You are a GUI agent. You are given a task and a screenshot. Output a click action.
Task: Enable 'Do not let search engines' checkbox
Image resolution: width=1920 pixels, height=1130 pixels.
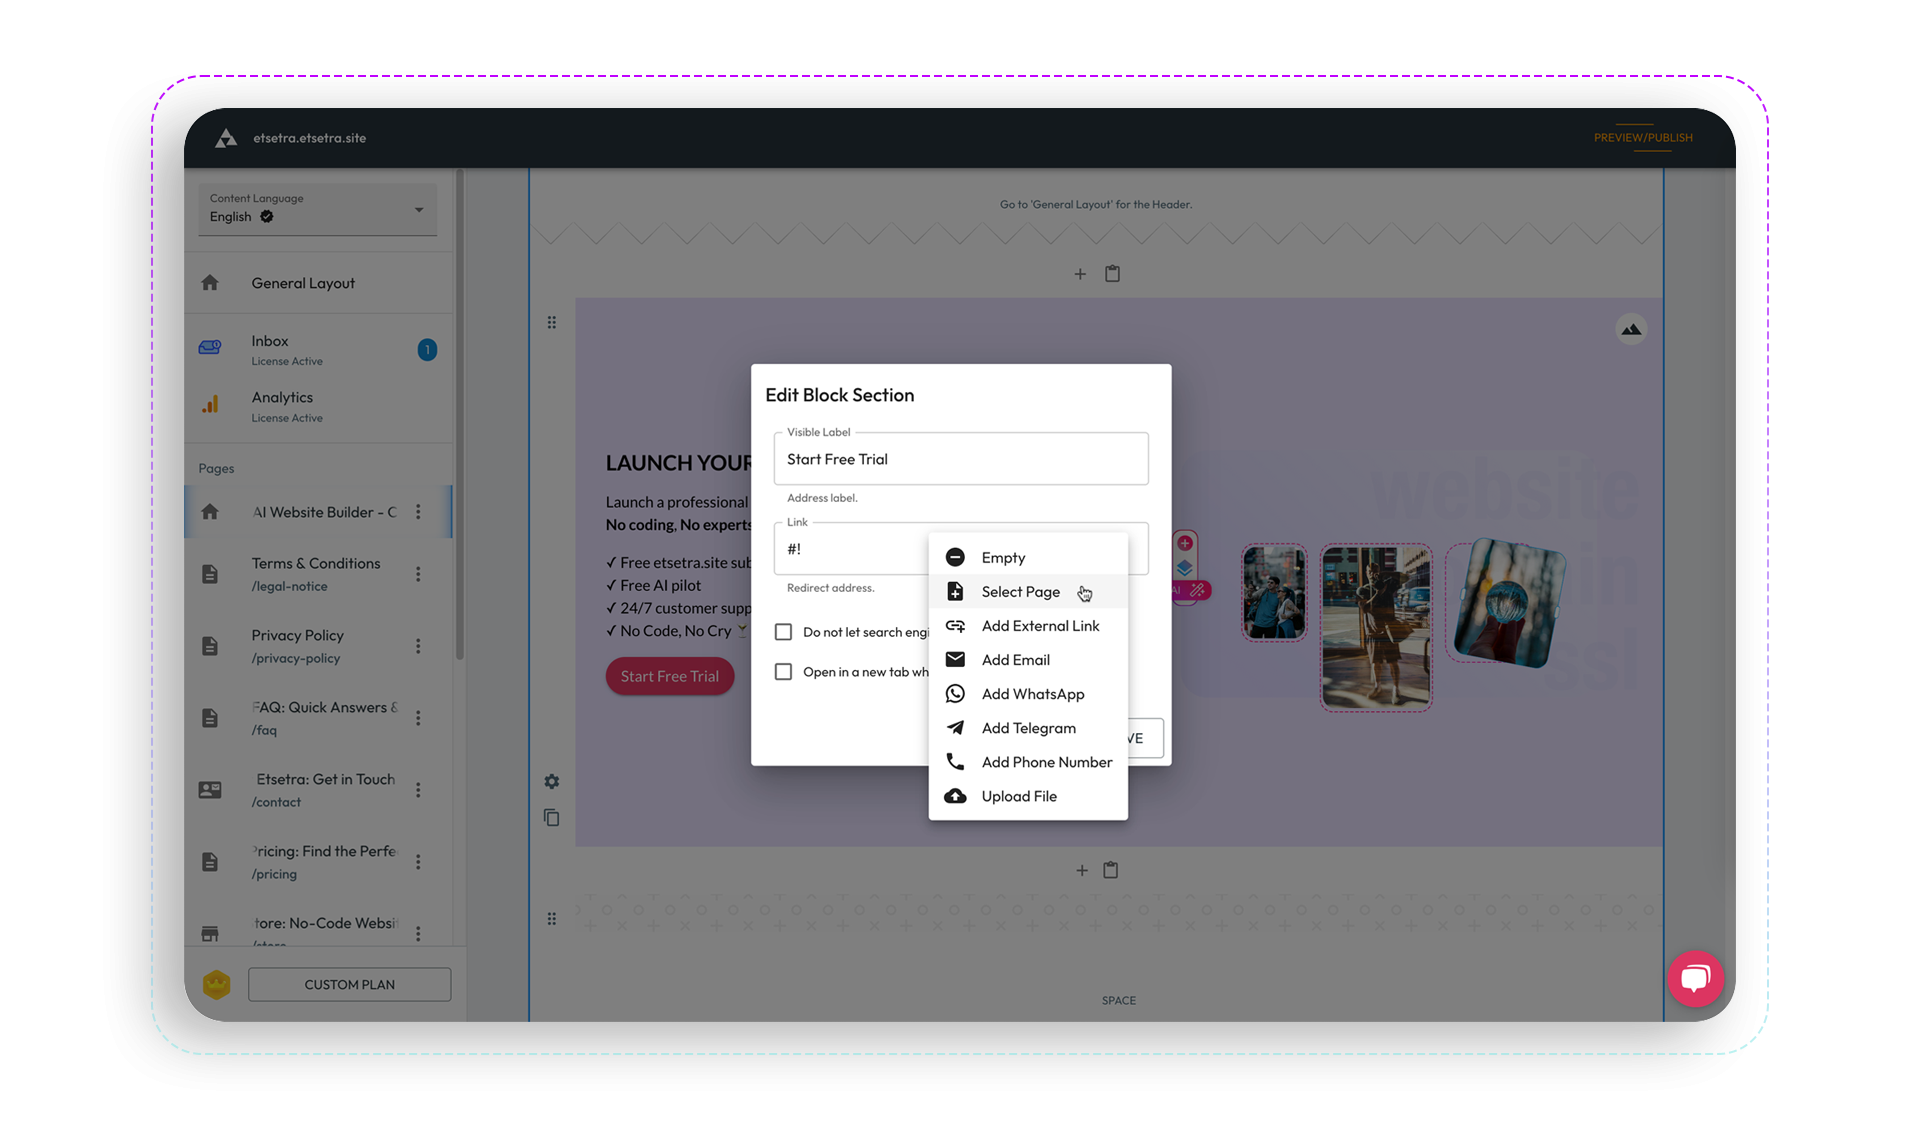coord(784,632)
